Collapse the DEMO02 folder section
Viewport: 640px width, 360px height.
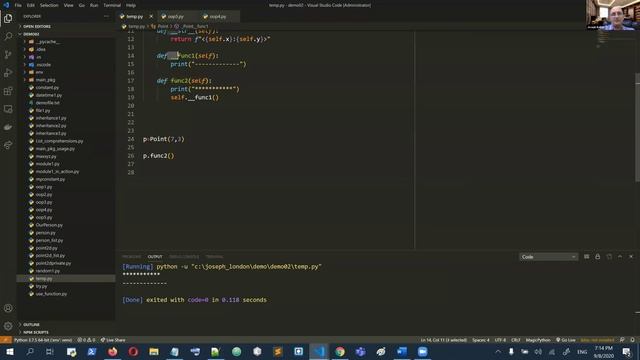[x=66, y=34]
